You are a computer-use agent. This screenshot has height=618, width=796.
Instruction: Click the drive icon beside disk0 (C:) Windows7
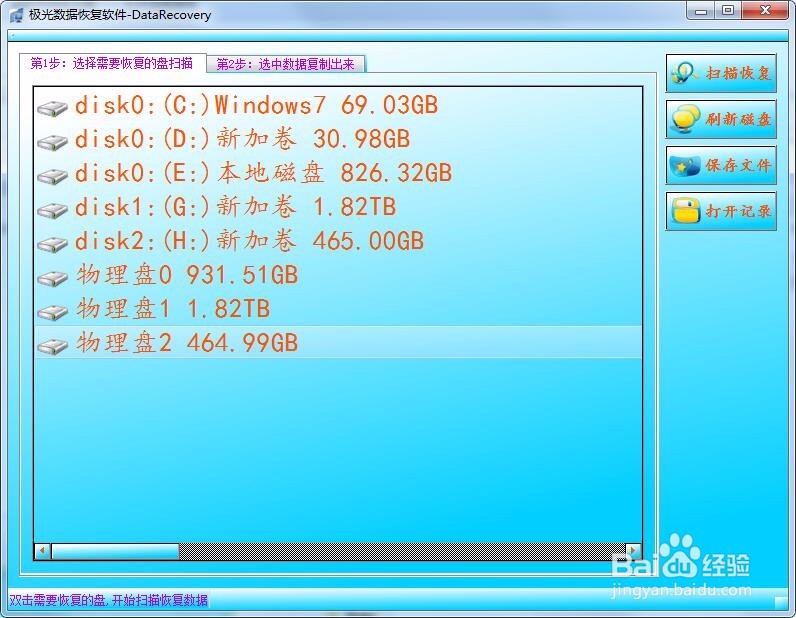tap(52, 108)
